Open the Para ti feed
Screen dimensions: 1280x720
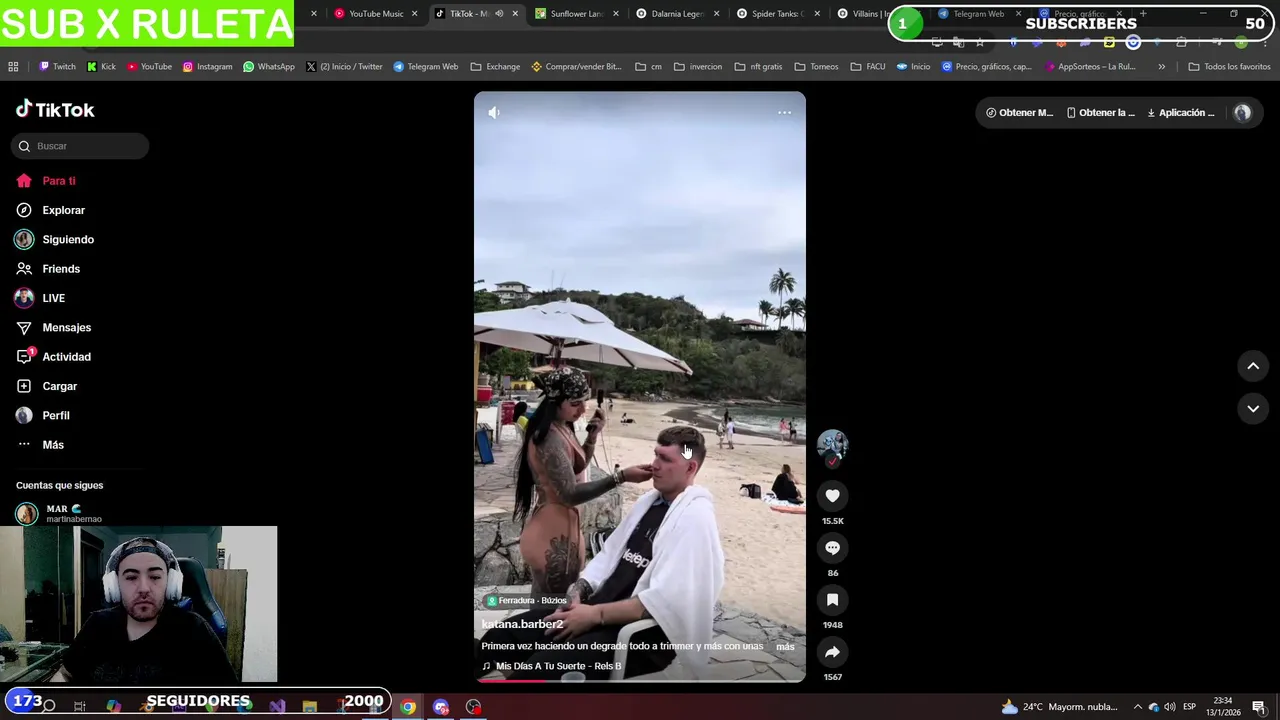(46, 181)
